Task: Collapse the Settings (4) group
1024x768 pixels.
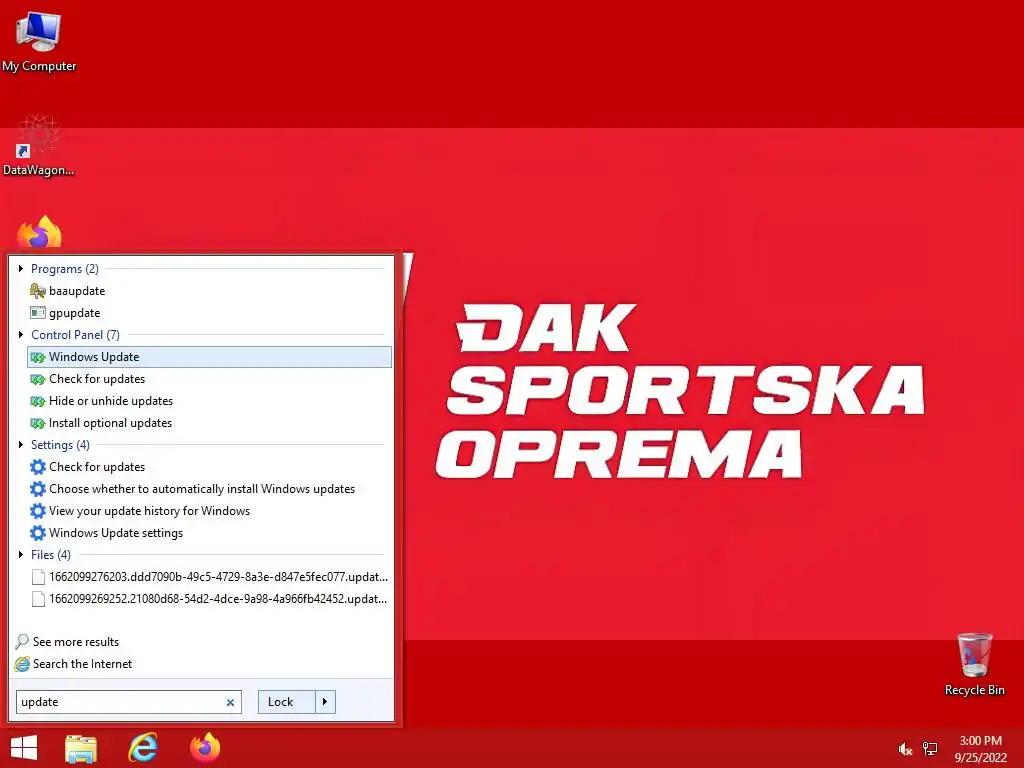Action: click(x=21, y=445)
